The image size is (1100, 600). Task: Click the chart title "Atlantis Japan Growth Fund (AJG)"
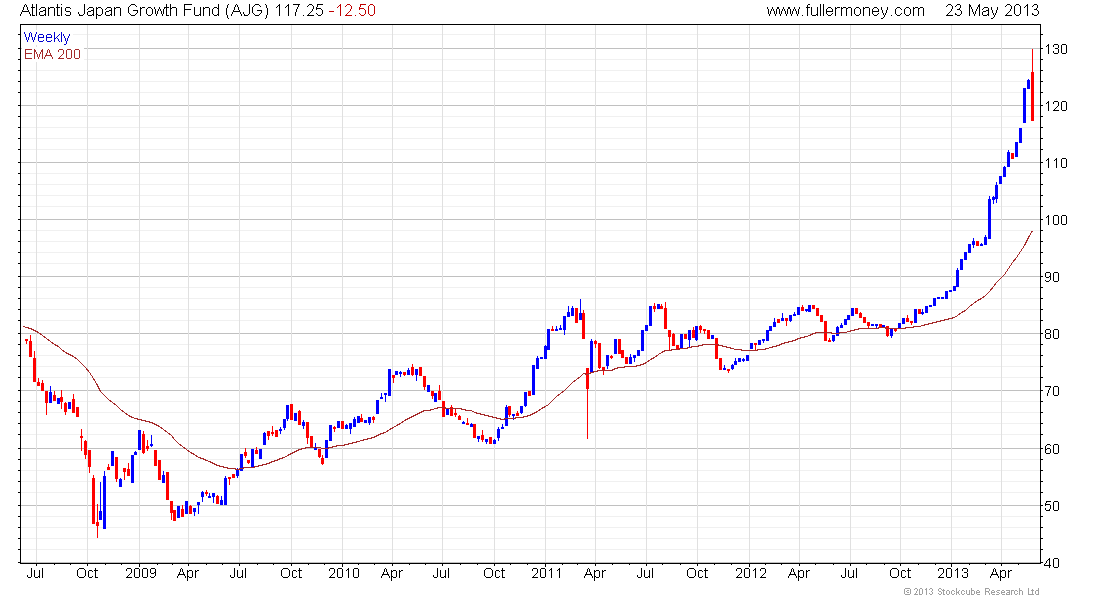coord(145,11)
